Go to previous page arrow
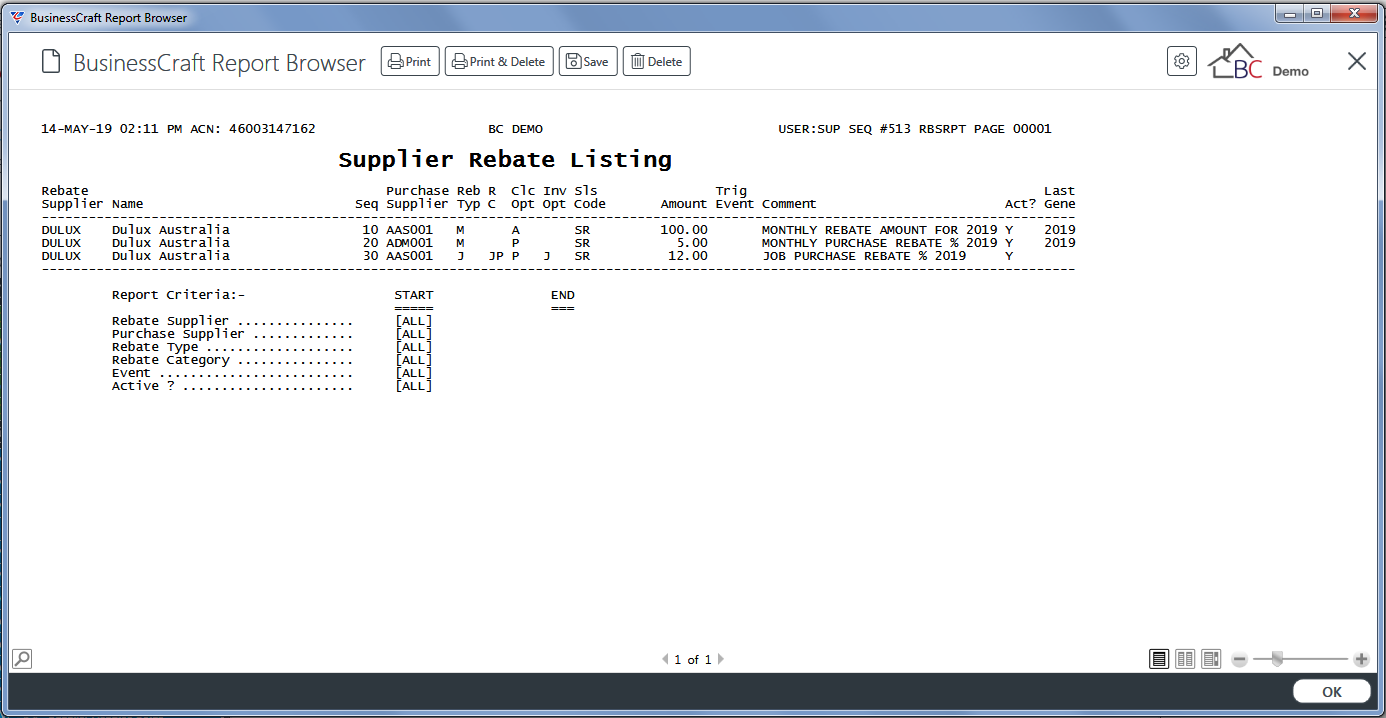 [x=665, y=659]
